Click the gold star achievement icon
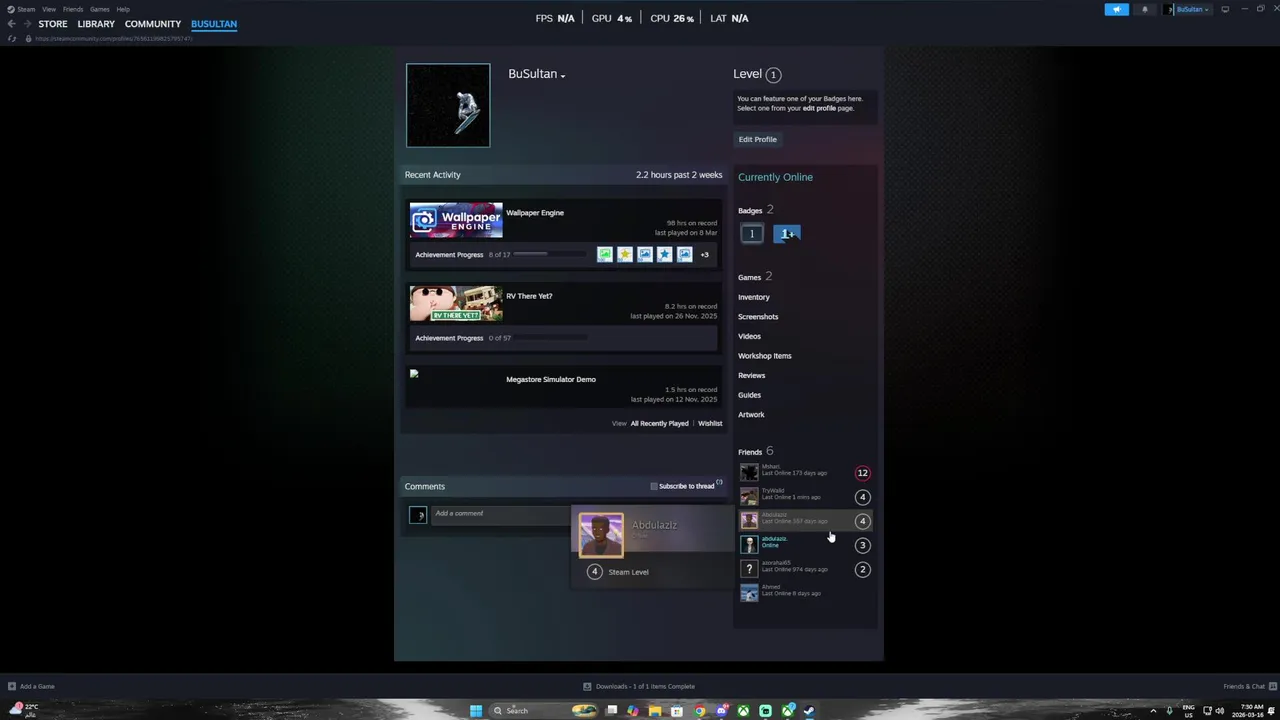This screenshot has width=1280, height=720. click(x=625, y=254)
